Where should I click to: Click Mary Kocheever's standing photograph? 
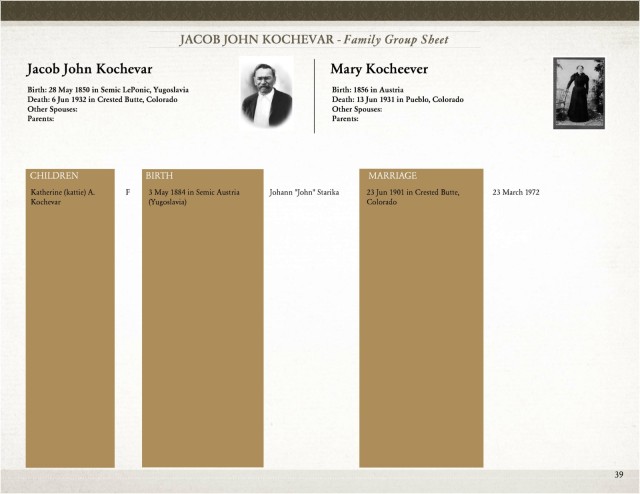pos(579,93)
